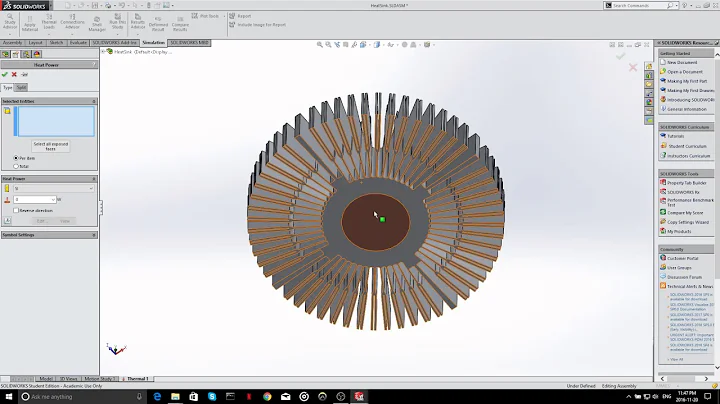
Task: Click Run This Study
Action: (118, 21)
